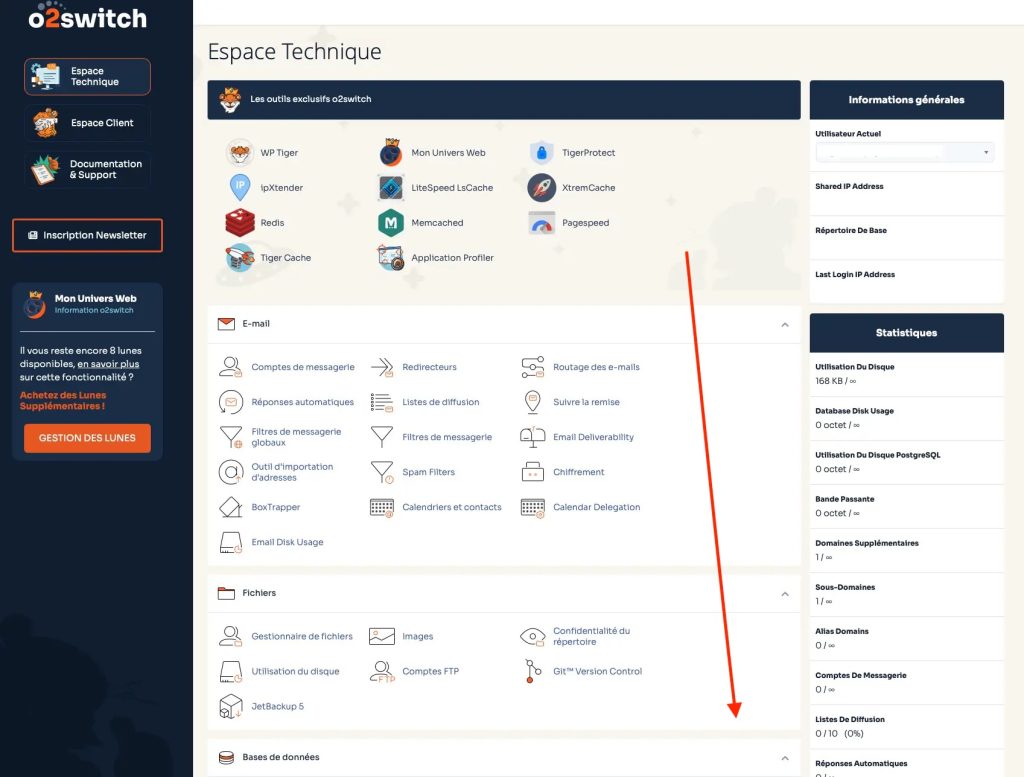Open the Chiffrement icon
Viewport: 1024px width, 777px height.
coord(532,472)
